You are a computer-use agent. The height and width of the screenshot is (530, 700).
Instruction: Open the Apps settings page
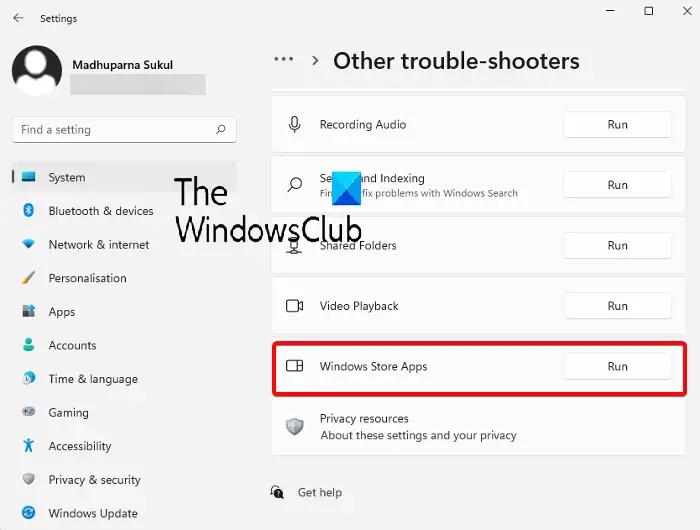pos(124,311)
